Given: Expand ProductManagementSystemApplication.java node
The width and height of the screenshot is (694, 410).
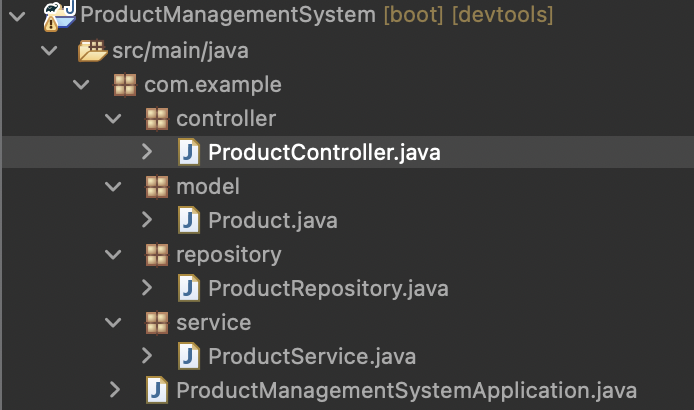Looking at the screenshot, I should pyautogui.click(x=114, y=391).
